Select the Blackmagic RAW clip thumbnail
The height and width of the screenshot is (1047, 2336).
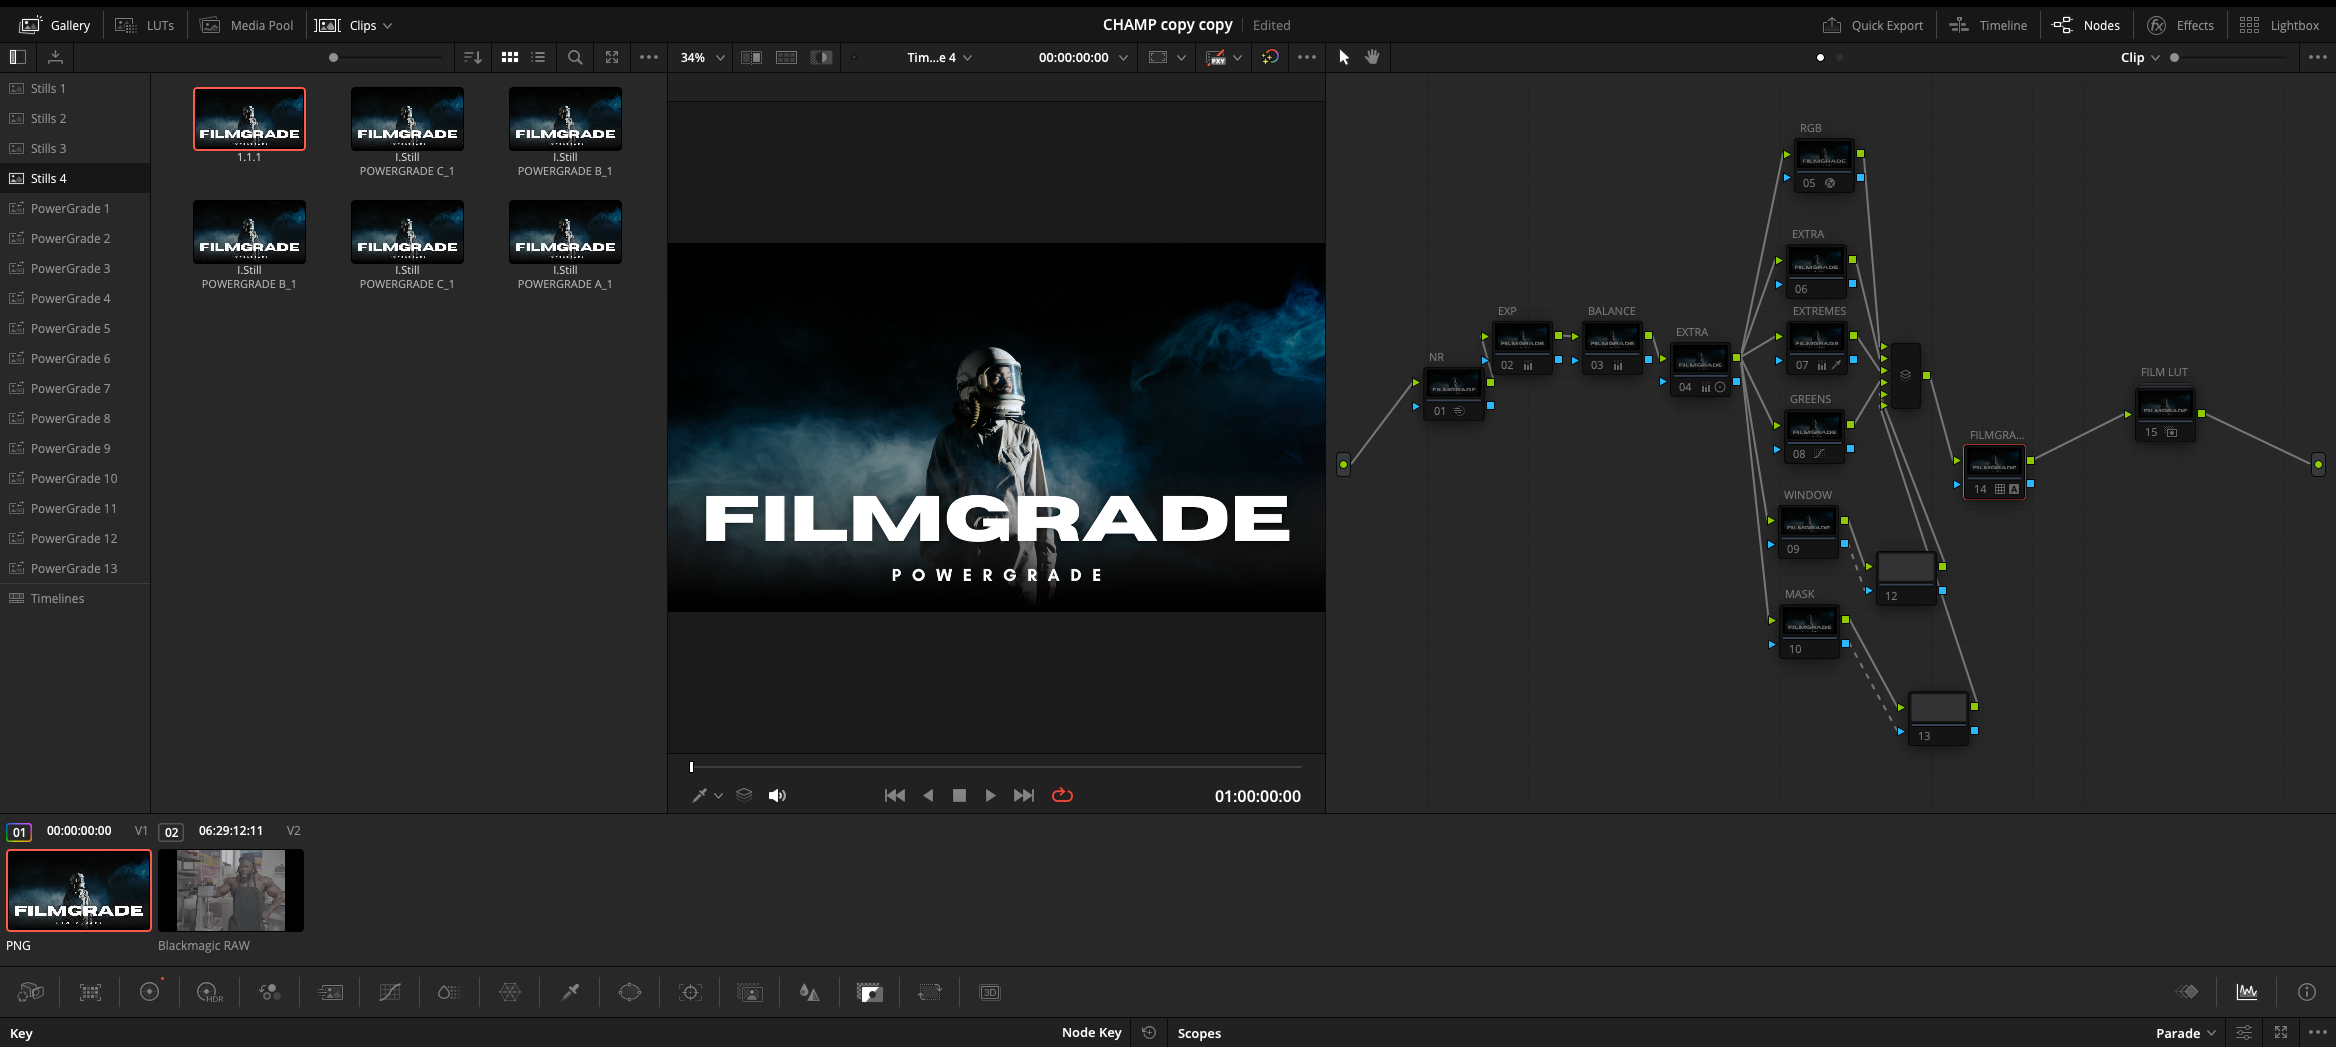point(231,890)
